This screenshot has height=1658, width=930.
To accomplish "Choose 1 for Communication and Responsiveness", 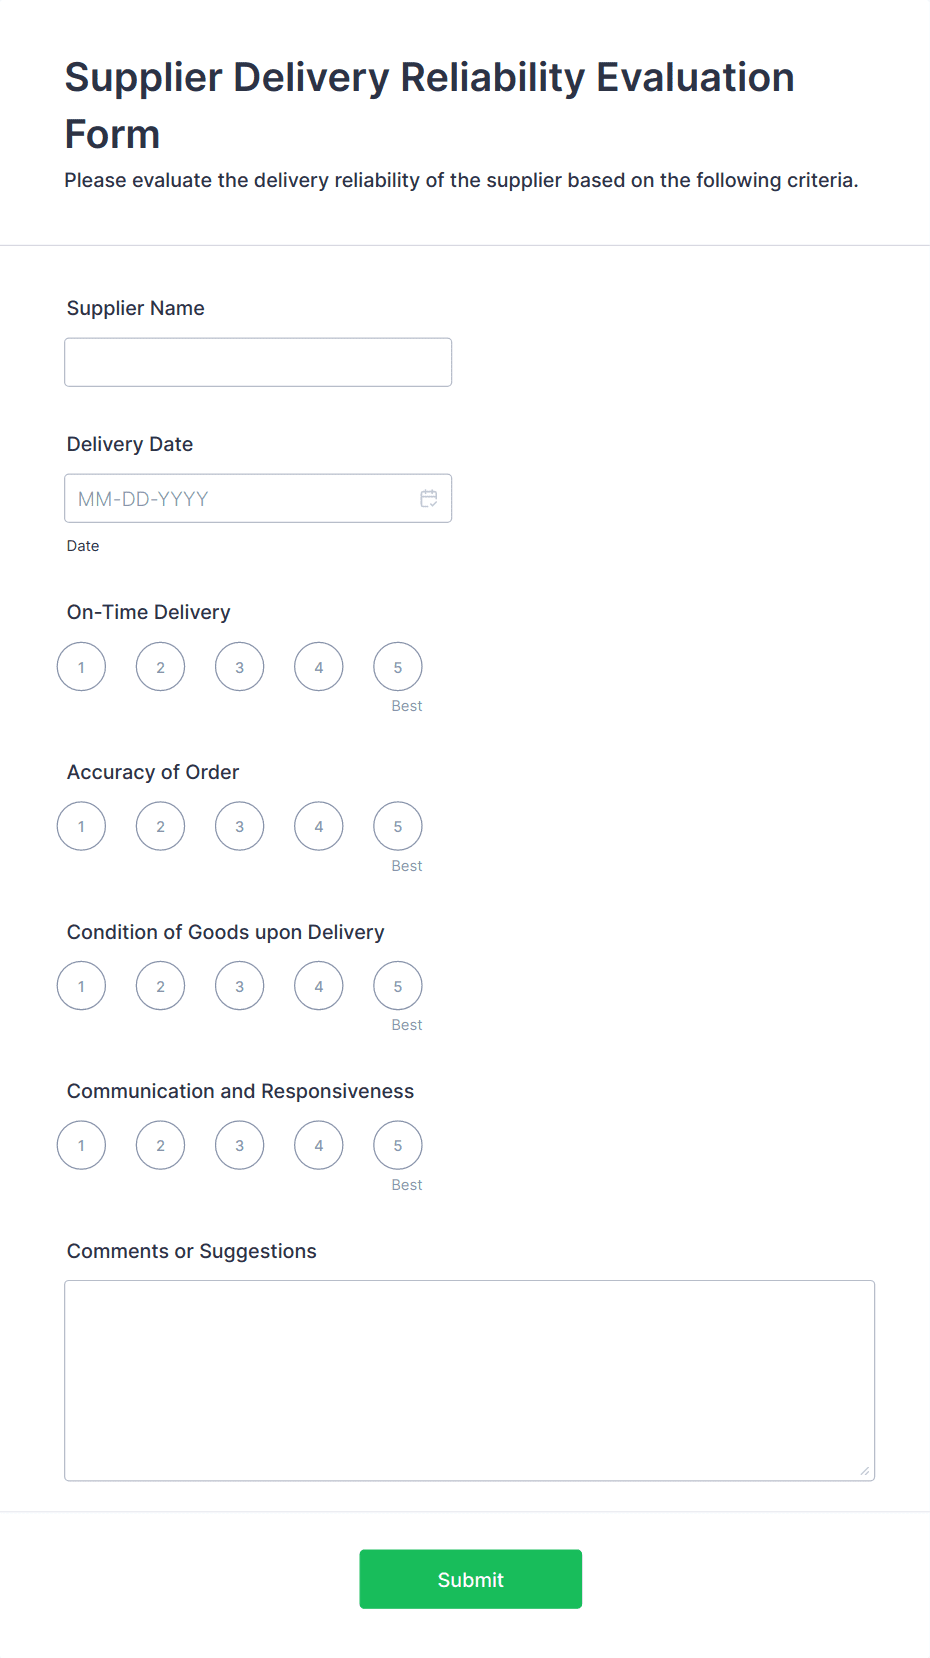I will (81, 1146).
